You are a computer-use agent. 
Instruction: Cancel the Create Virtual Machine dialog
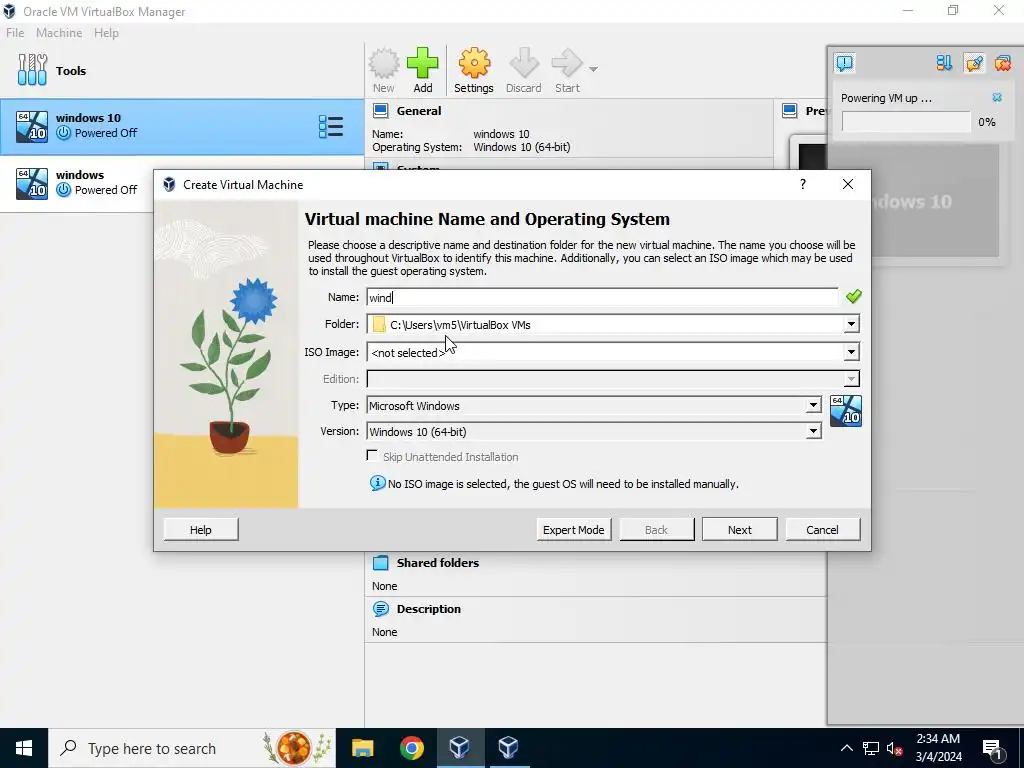pyautogui.click(x=822, y=530)
